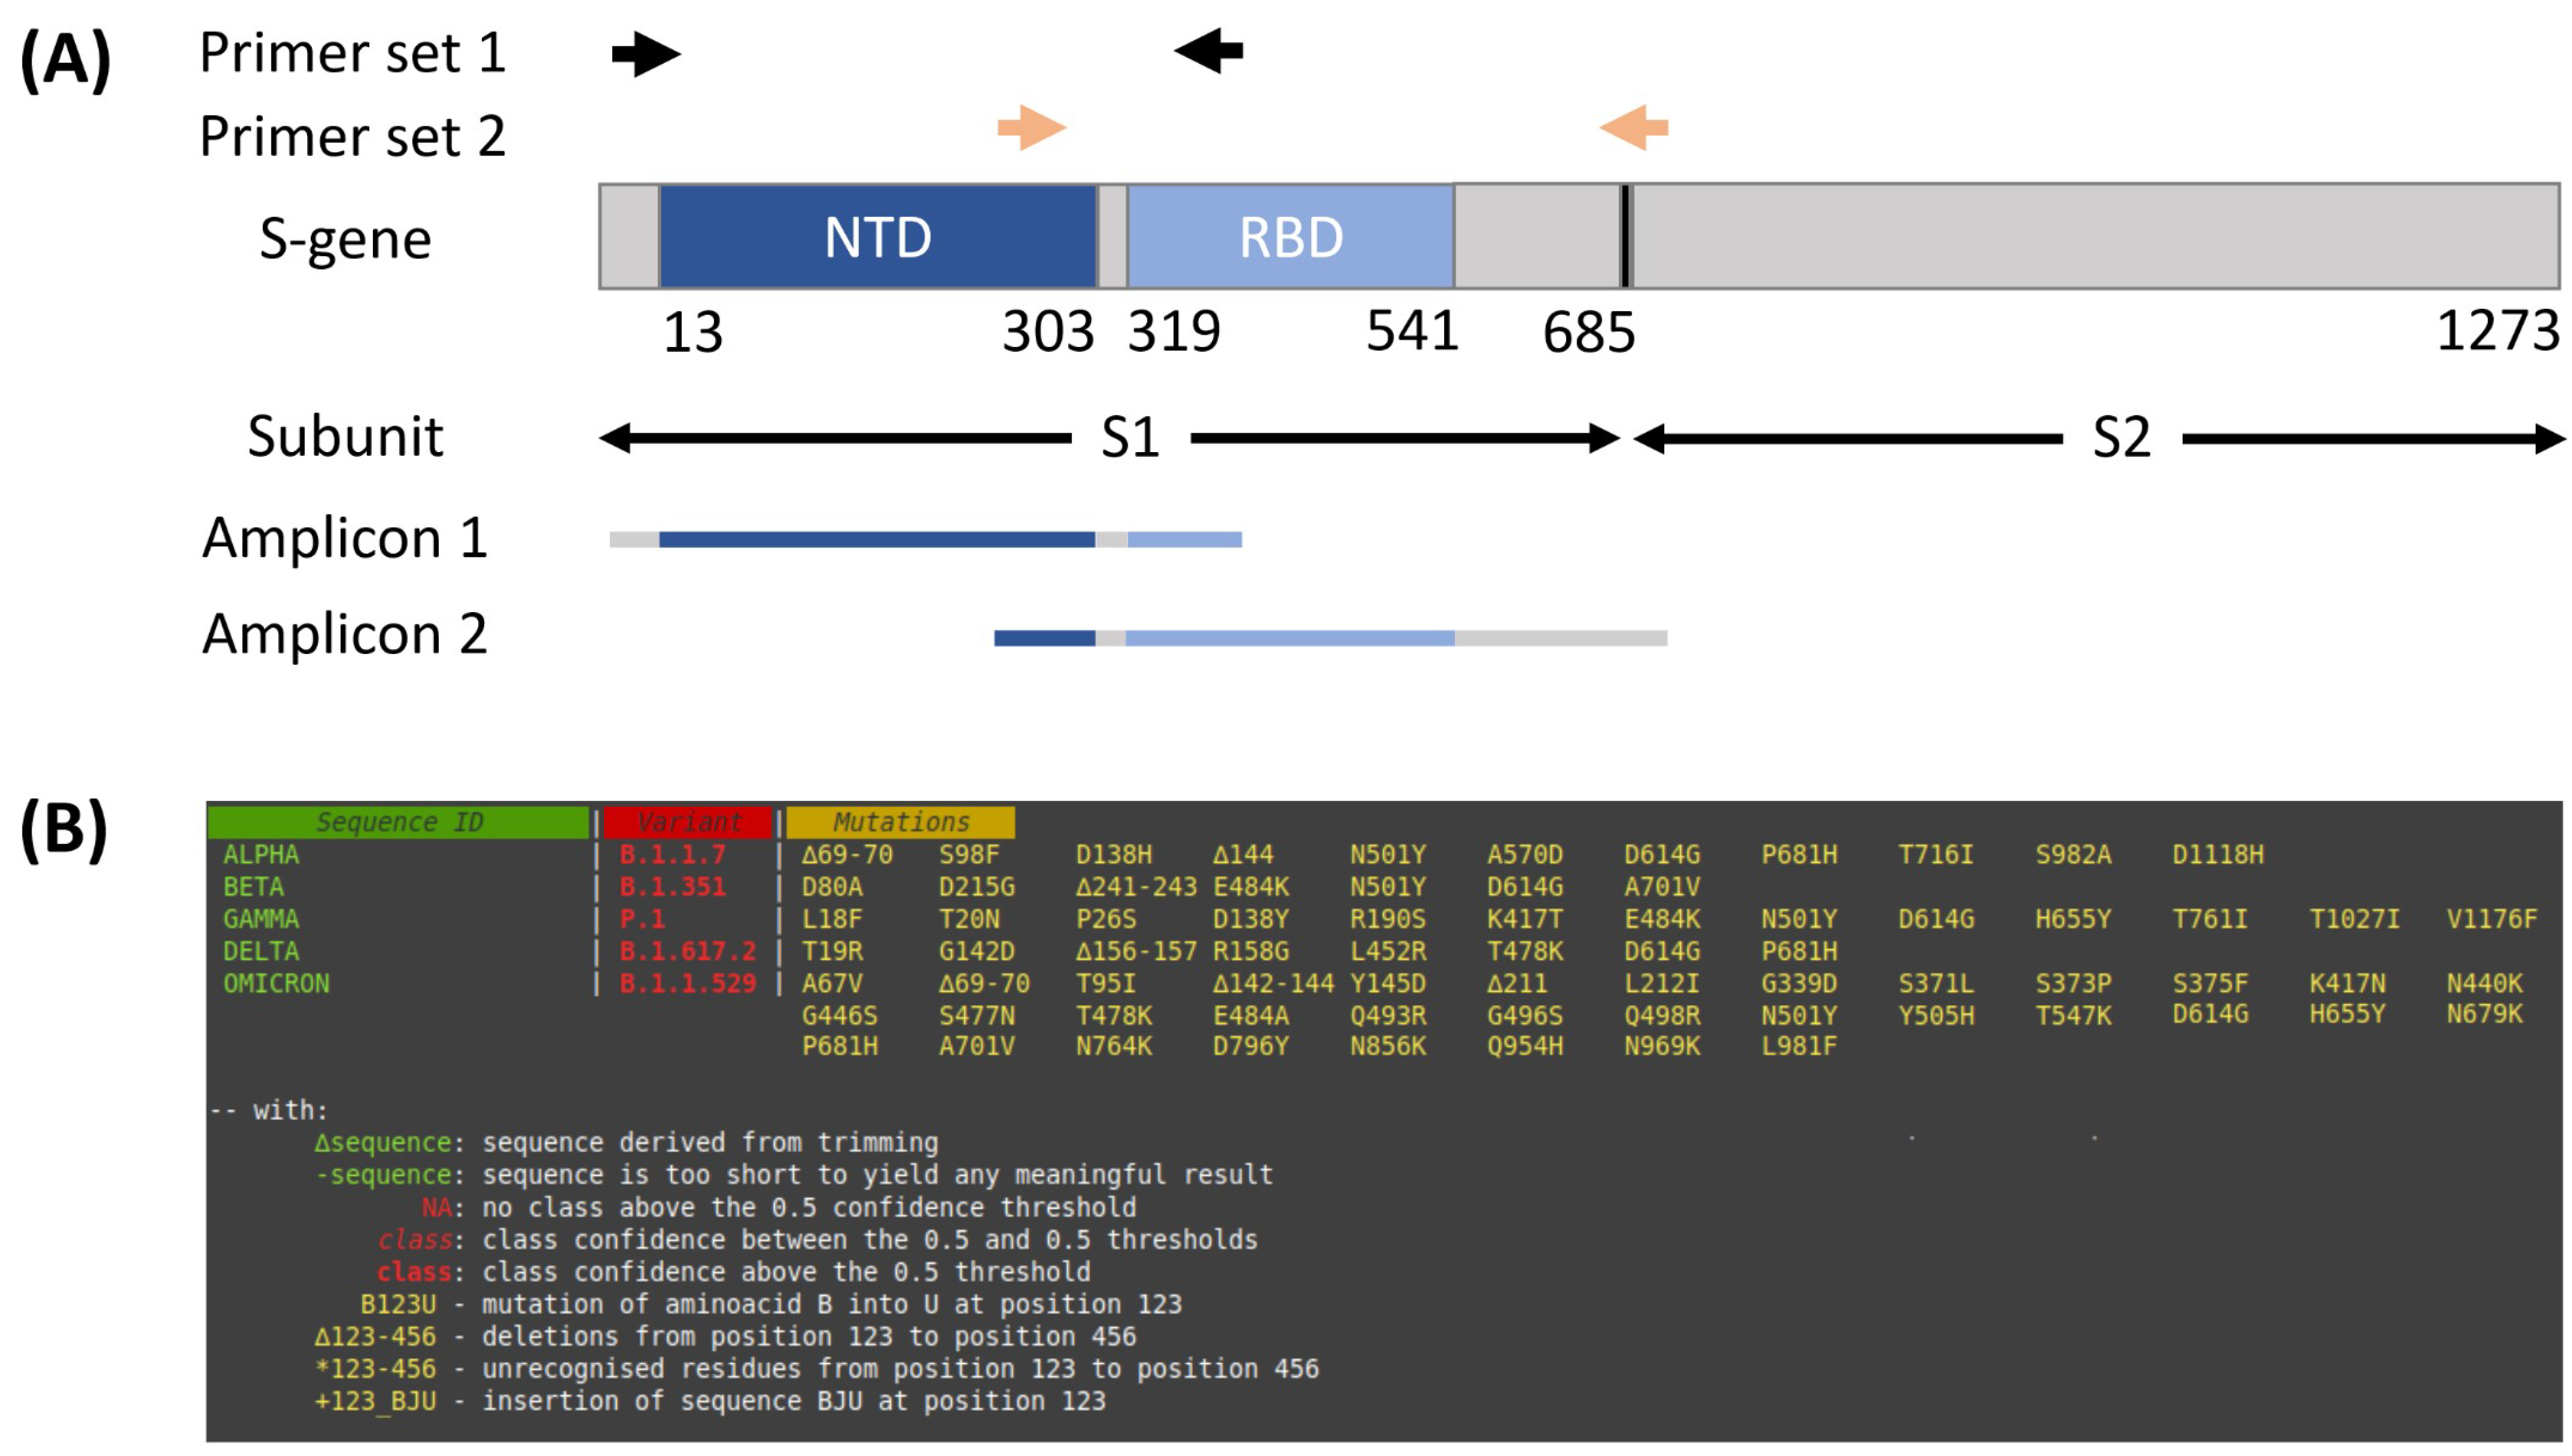The width and height of the screenshot is (2572, 1456).
Task: Select the dark blue NTD domain box
Action: [x=877, y=237]
